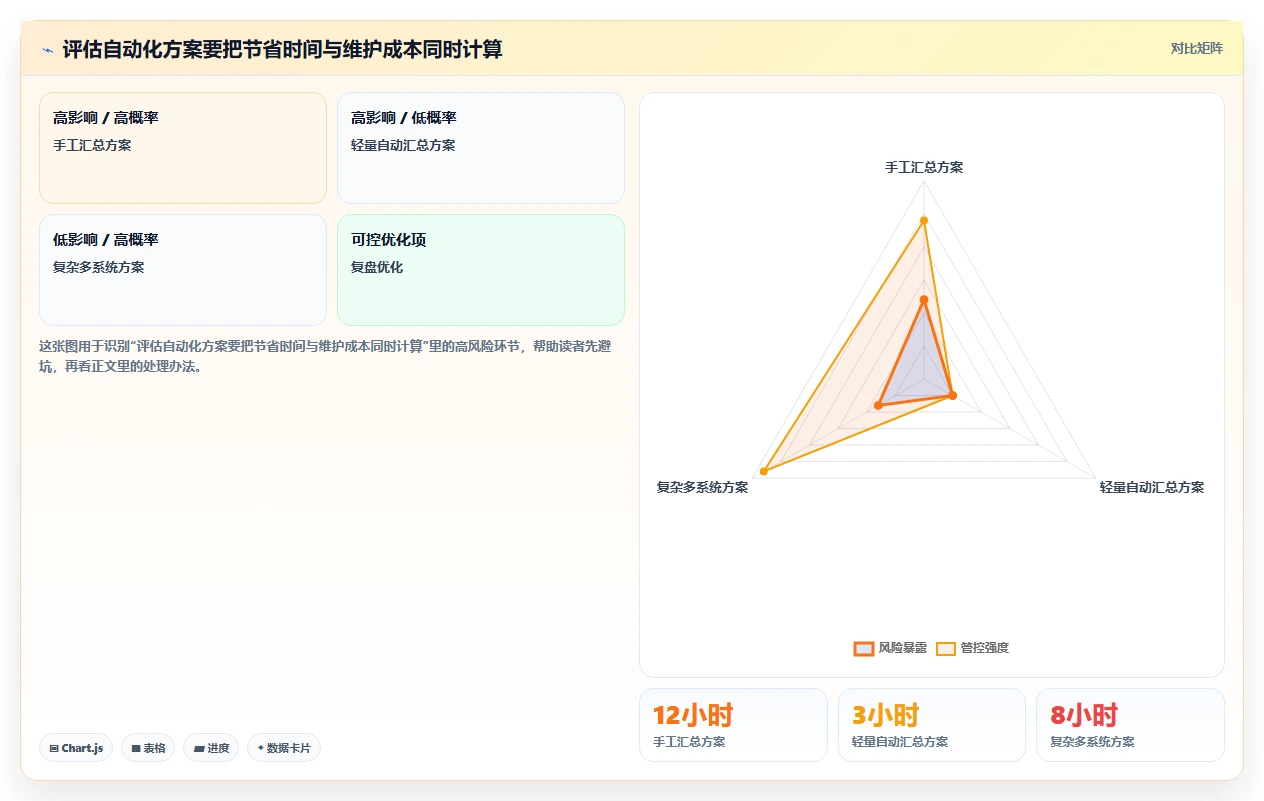Open the 可控优化项 card
1264x801 pixels.
(x=481, y=270)
